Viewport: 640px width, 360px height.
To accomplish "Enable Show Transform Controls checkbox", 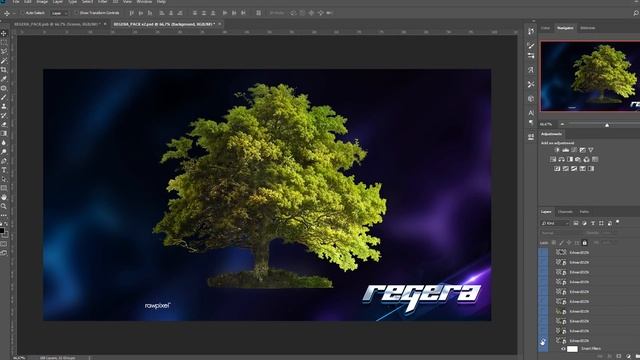I will tap(76, 13).
